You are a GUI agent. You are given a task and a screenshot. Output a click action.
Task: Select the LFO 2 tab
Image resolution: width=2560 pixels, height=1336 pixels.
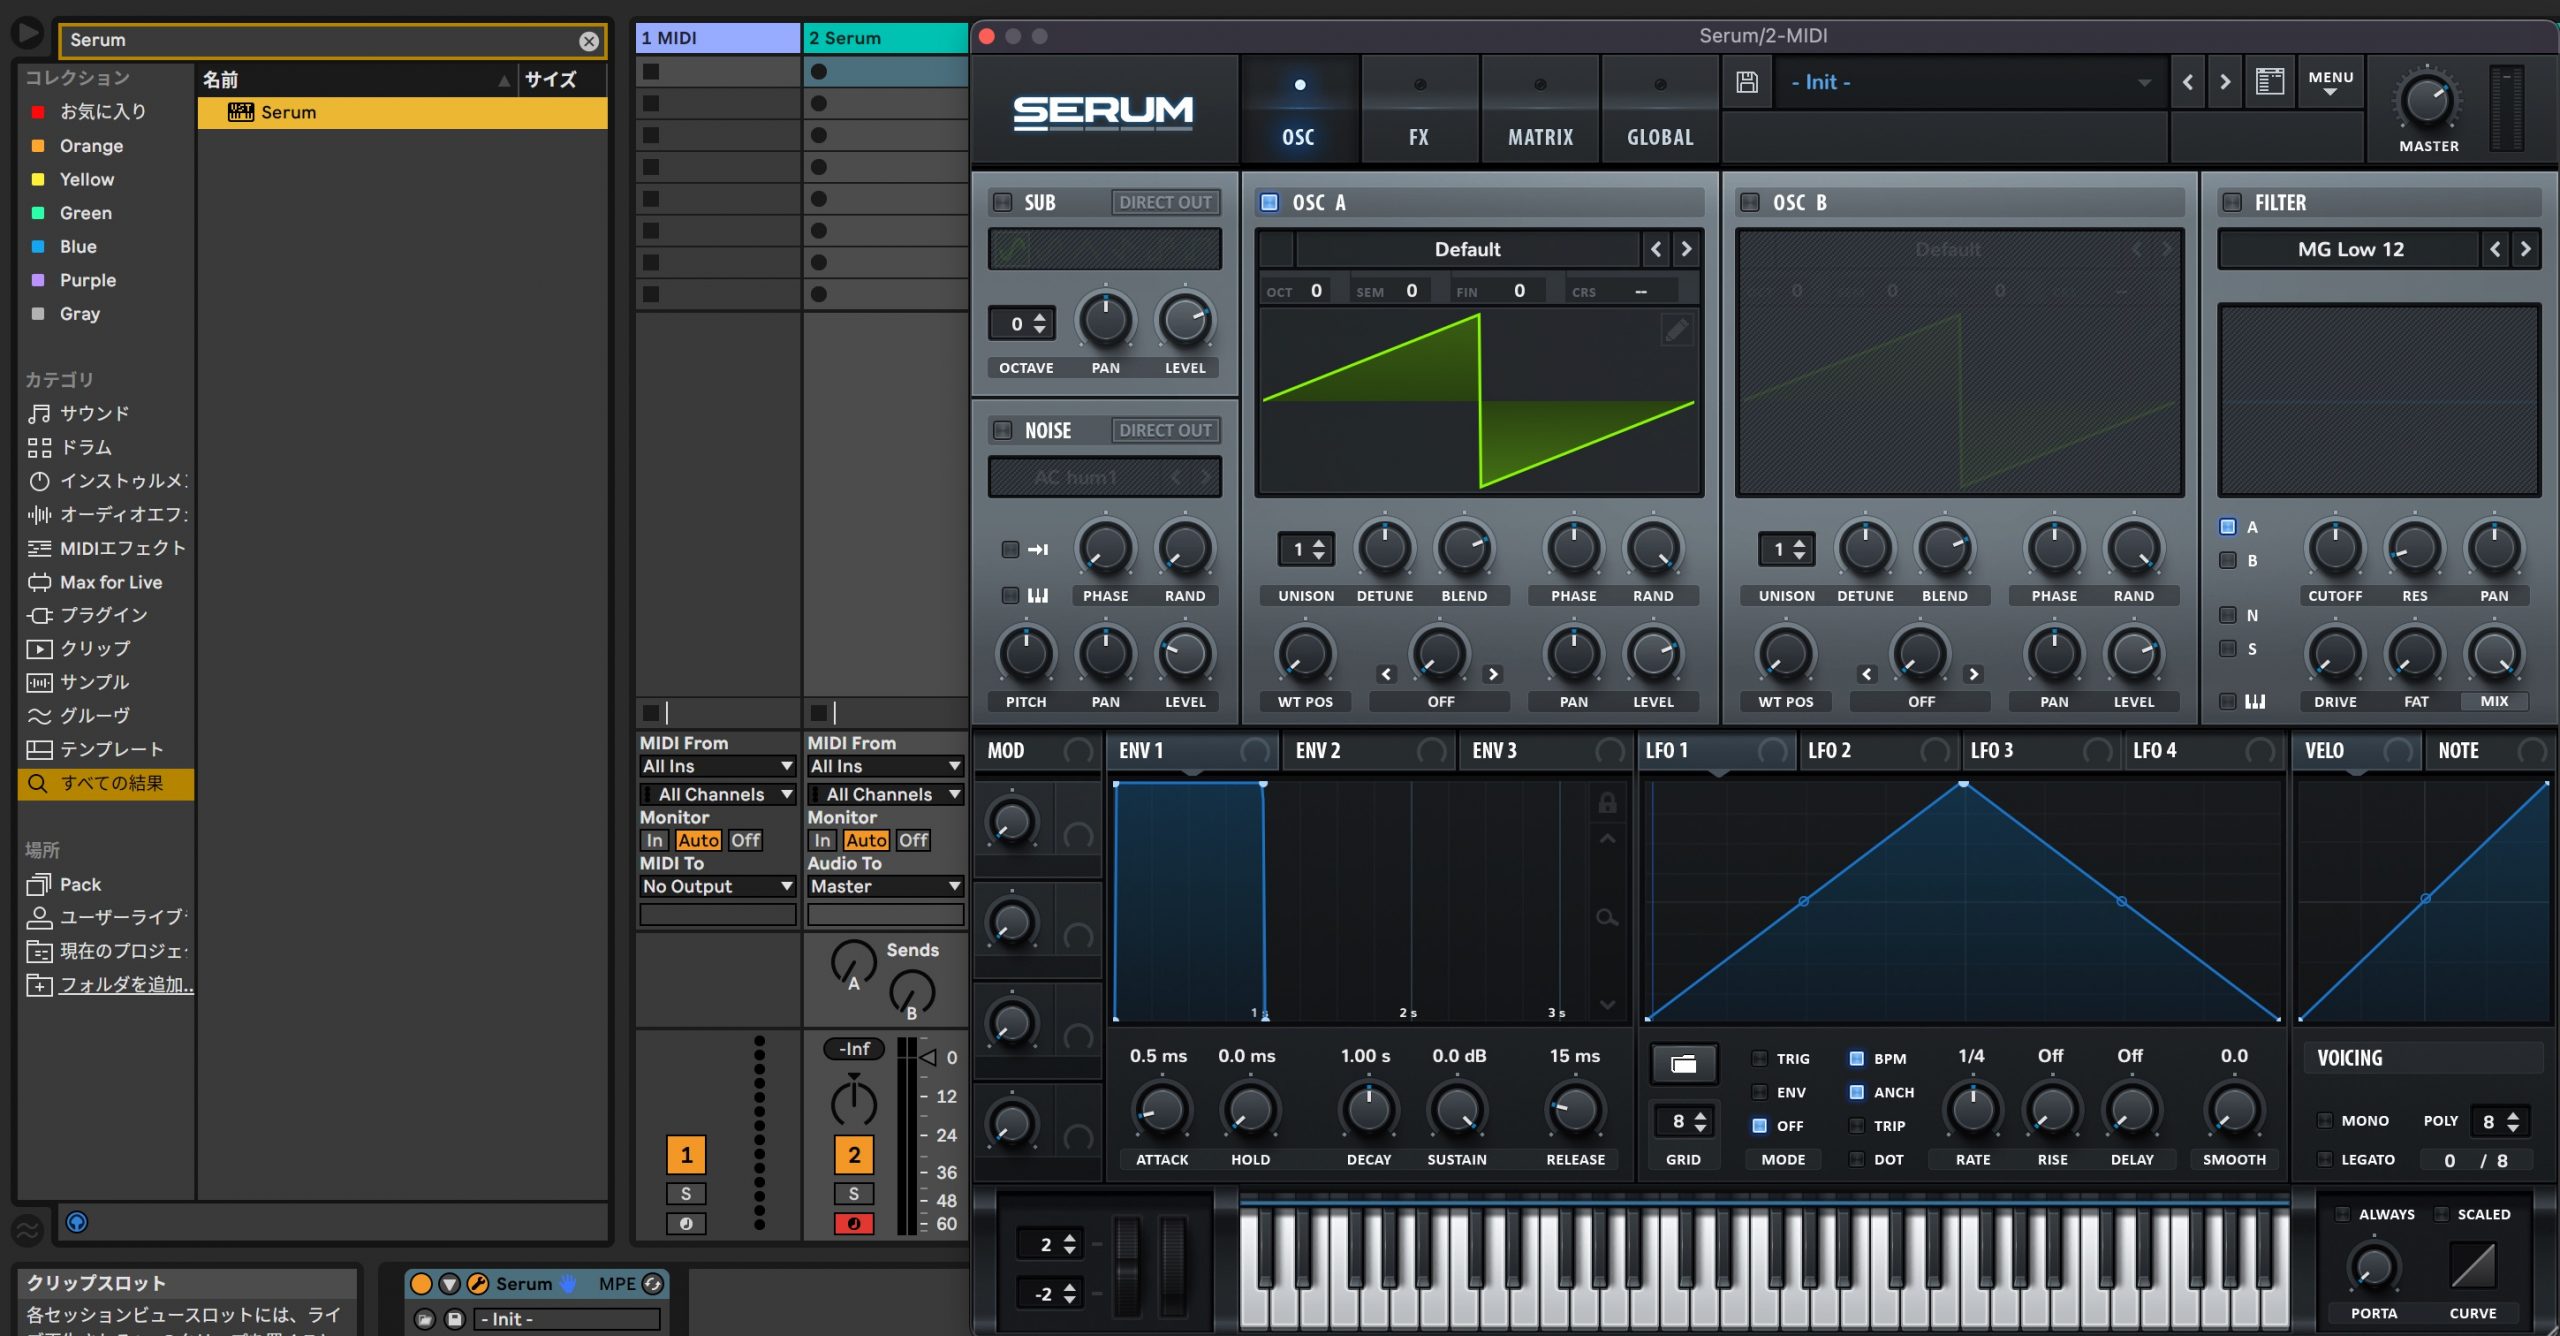coord(1880,750)
